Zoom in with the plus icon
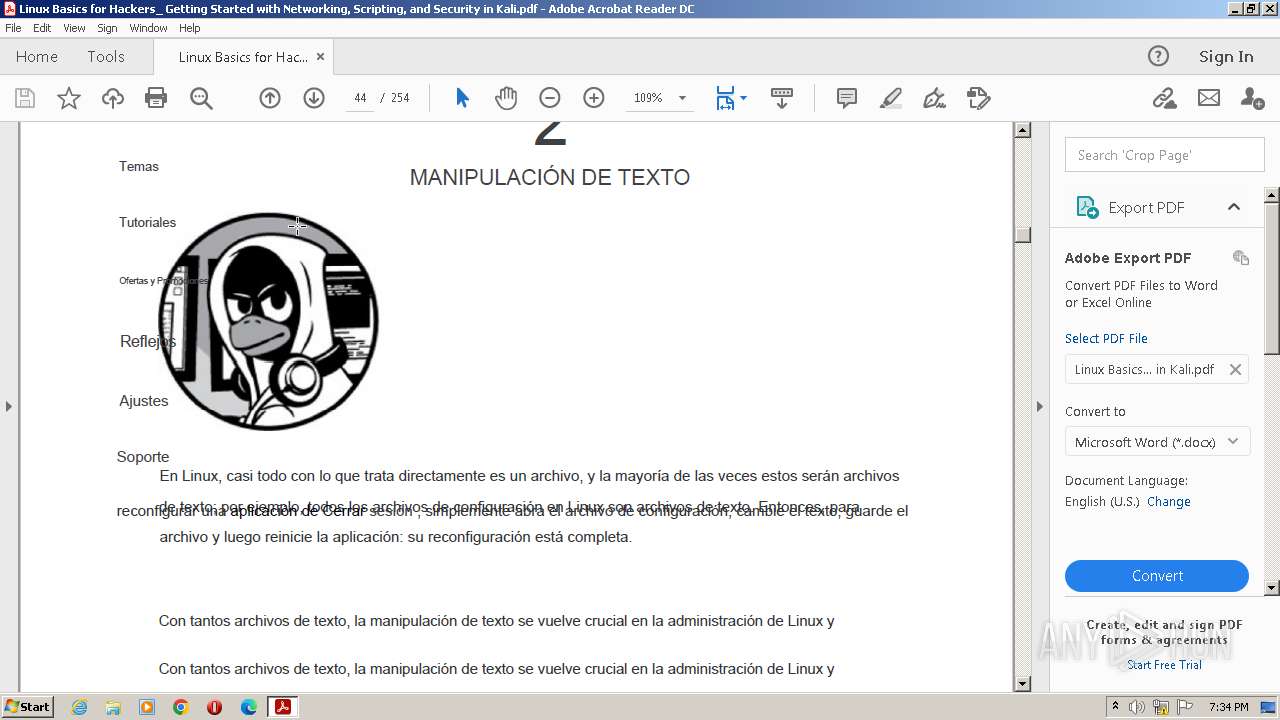Viewport: 1280px width, 720px height. (594, 98)
